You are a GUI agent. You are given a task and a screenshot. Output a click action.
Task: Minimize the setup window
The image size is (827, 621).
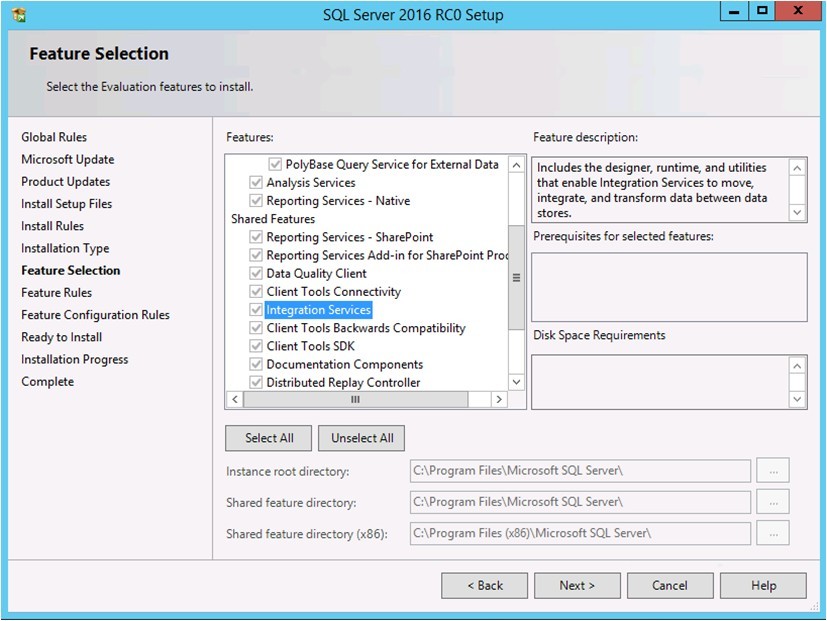[734, 11]
